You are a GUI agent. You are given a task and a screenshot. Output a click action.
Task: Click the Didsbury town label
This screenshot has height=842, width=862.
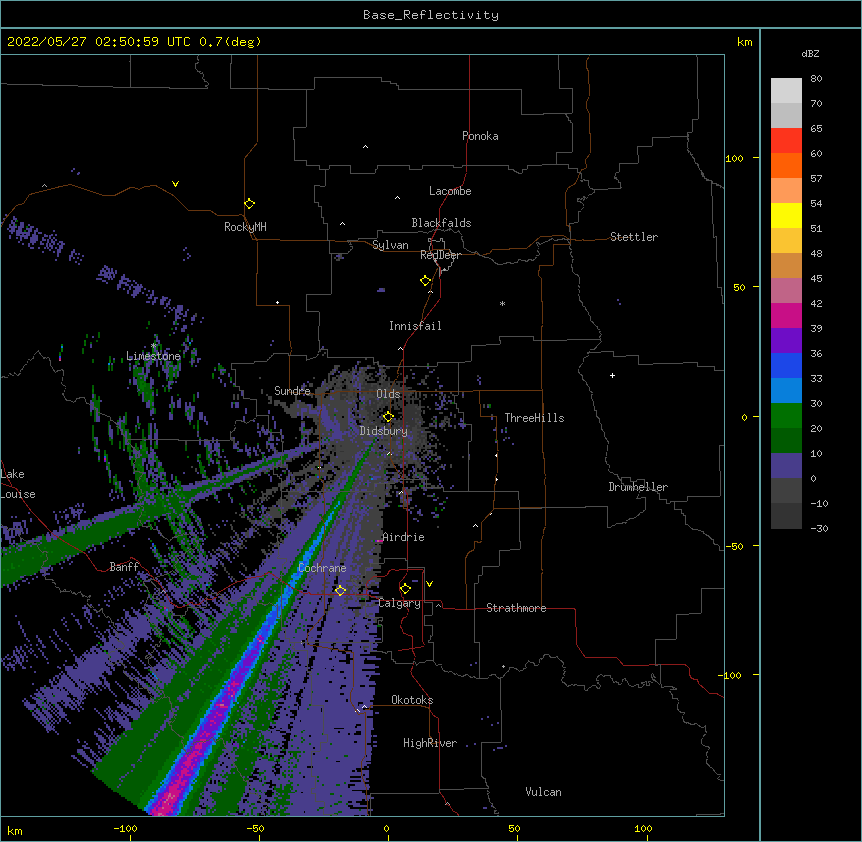[x=383, y=431]
